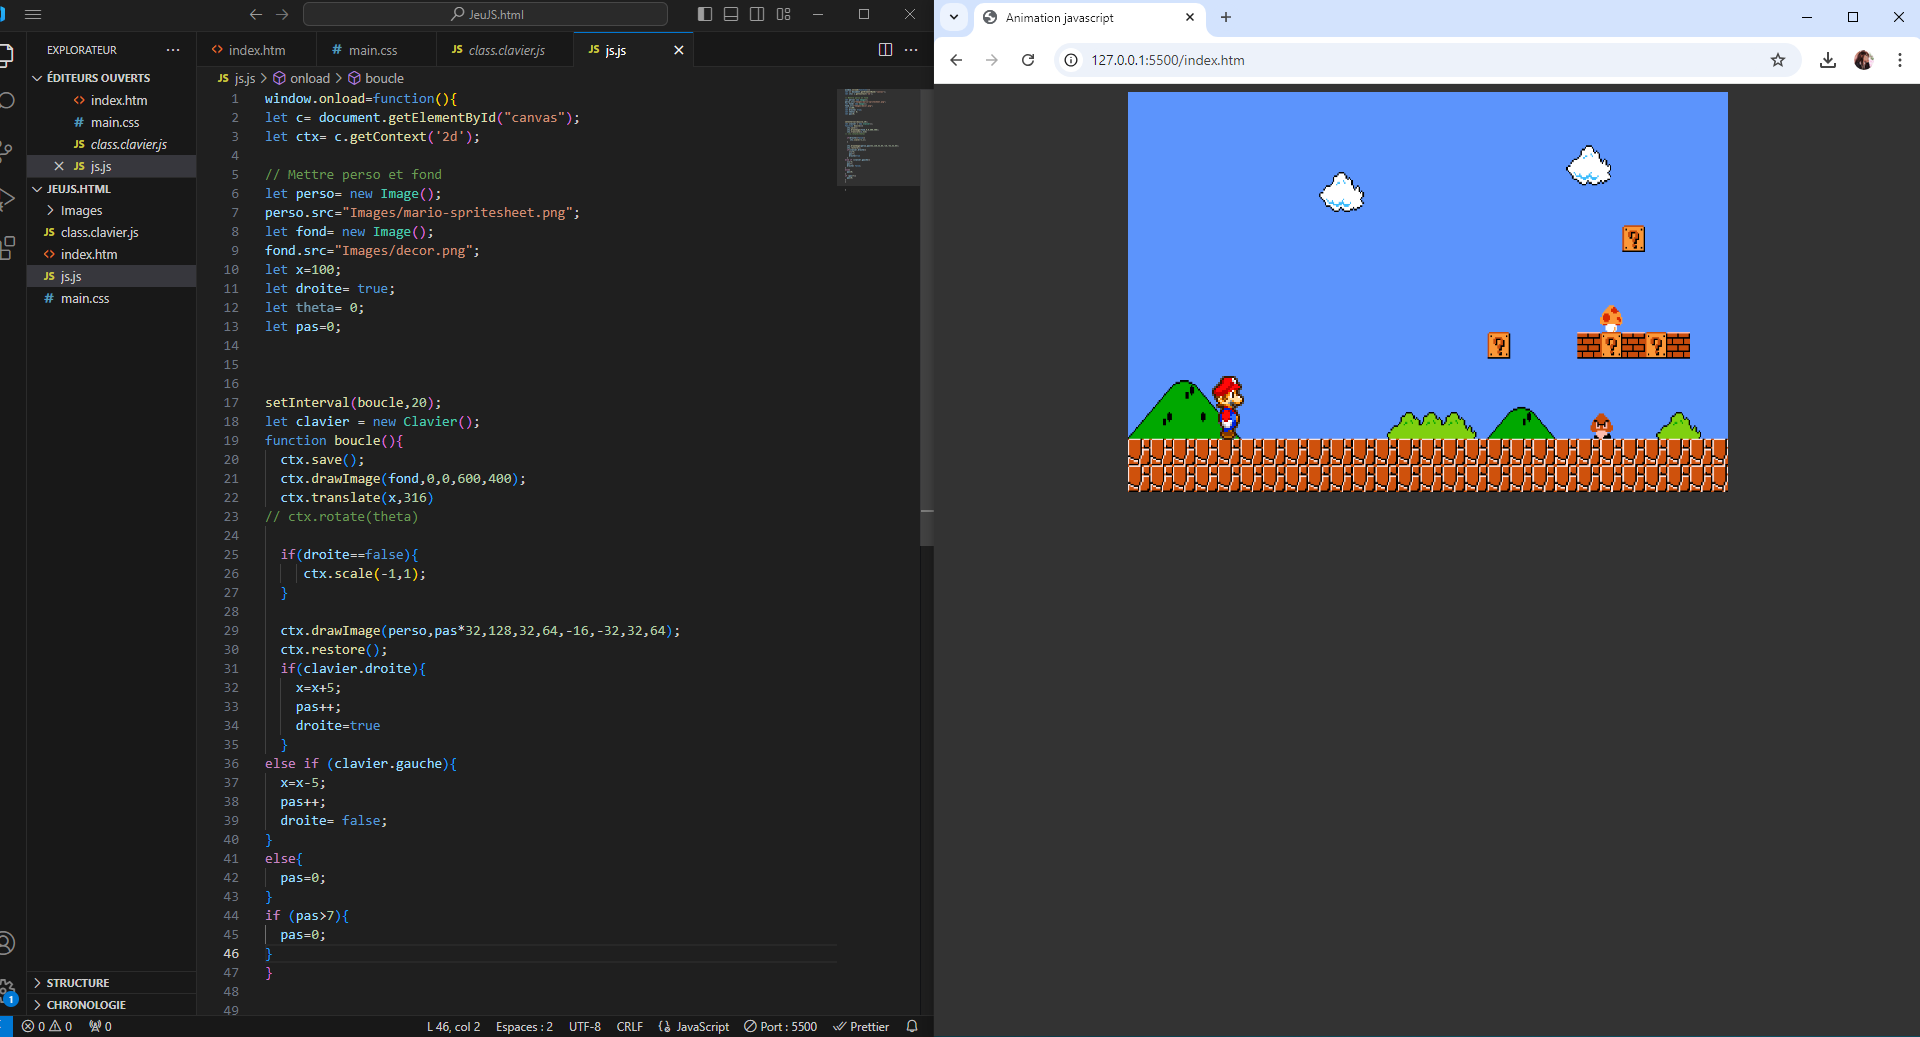Change end of line sequence CRLF
The height and width of the screenshot is (1037, 1920).
pyautogui.click(x=630, y=1026)
